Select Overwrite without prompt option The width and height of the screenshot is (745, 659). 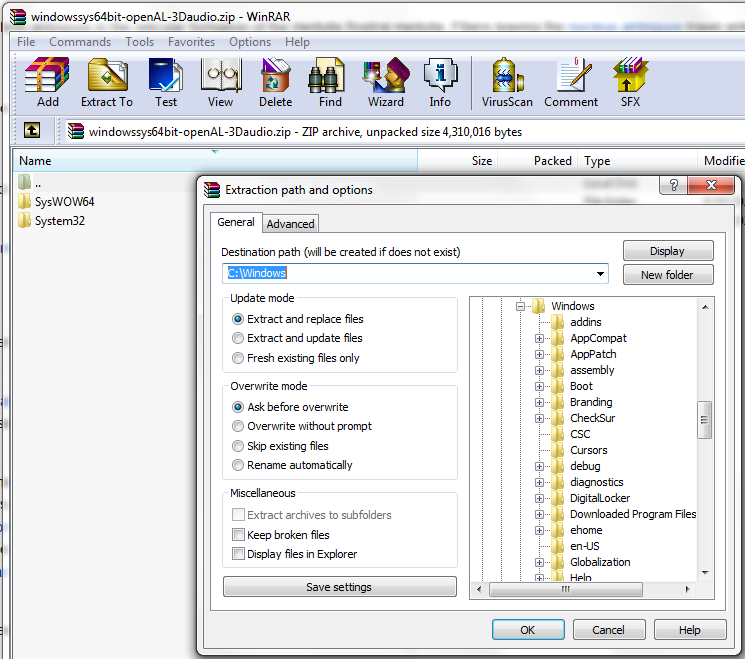[x=238, y=426]
